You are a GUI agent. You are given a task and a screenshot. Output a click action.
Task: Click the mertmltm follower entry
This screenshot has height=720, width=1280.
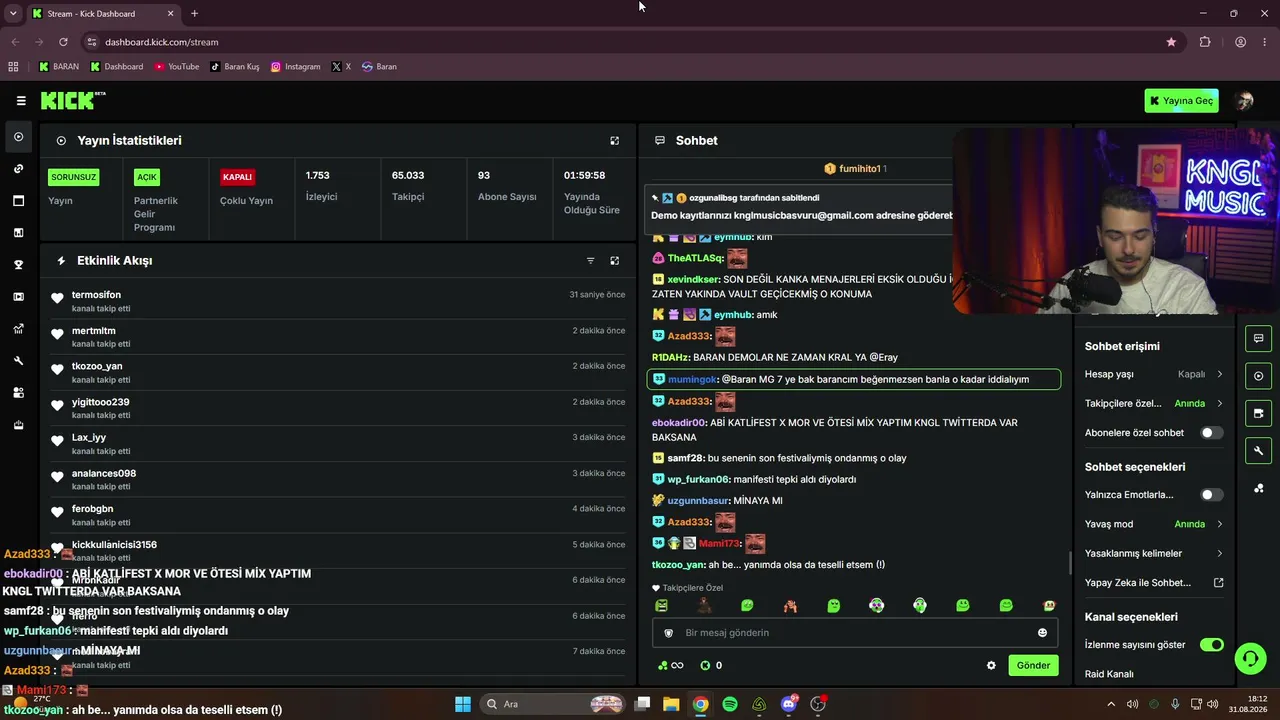338,337
